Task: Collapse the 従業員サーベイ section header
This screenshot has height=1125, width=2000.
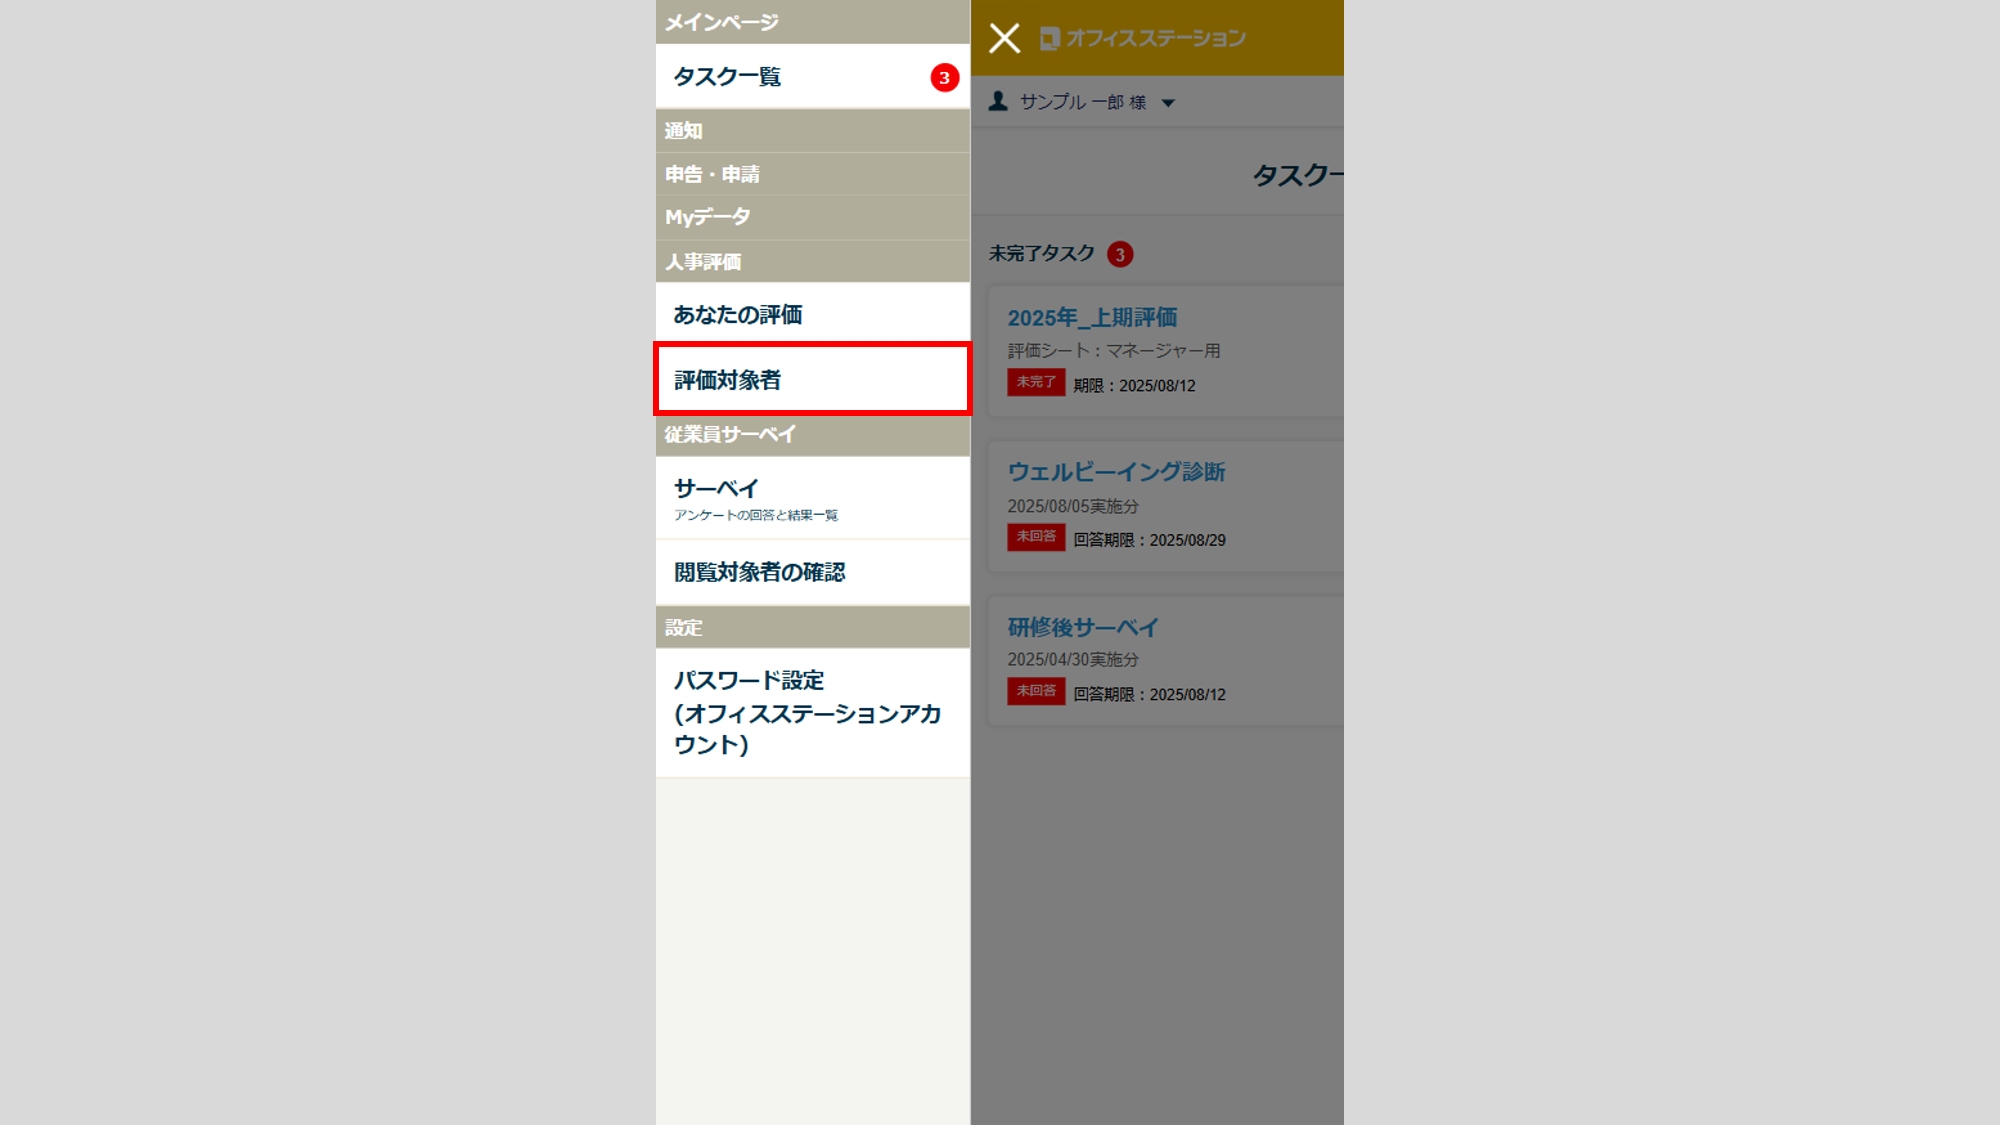Action: [813, 434]
